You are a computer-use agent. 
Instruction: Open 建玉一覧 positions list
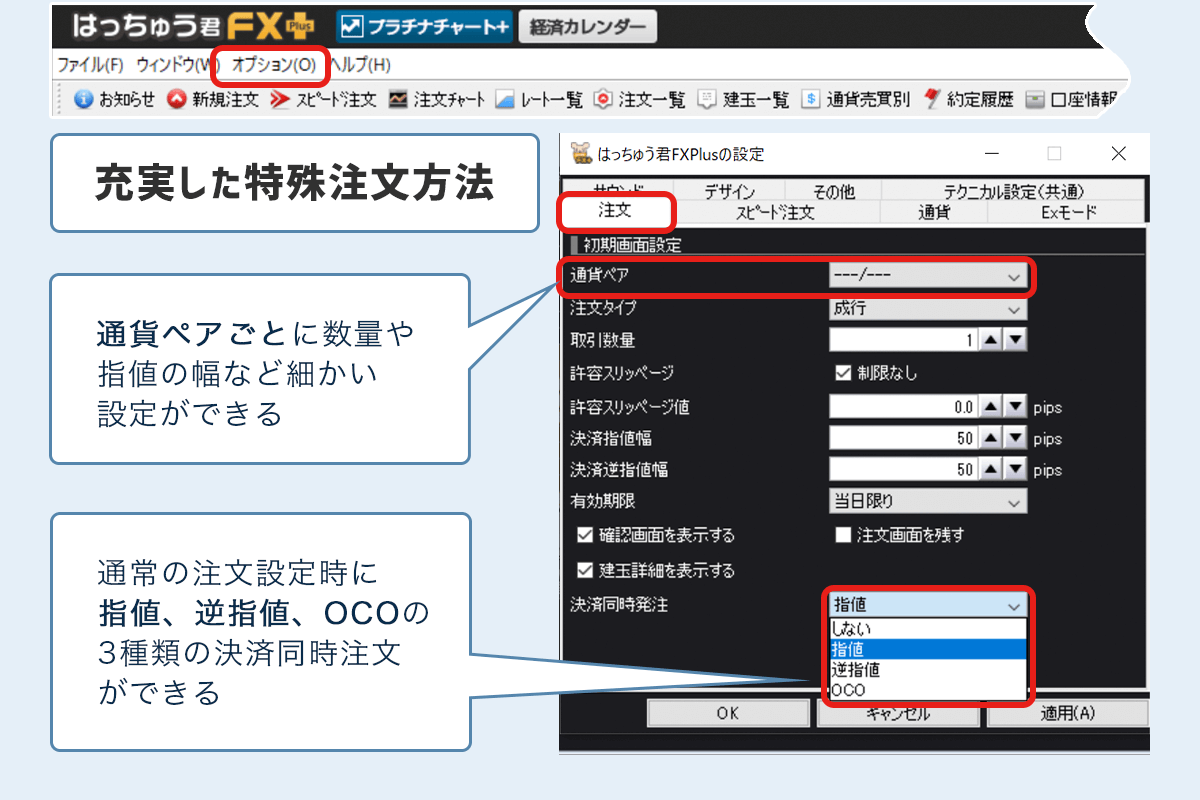point(743,99)
